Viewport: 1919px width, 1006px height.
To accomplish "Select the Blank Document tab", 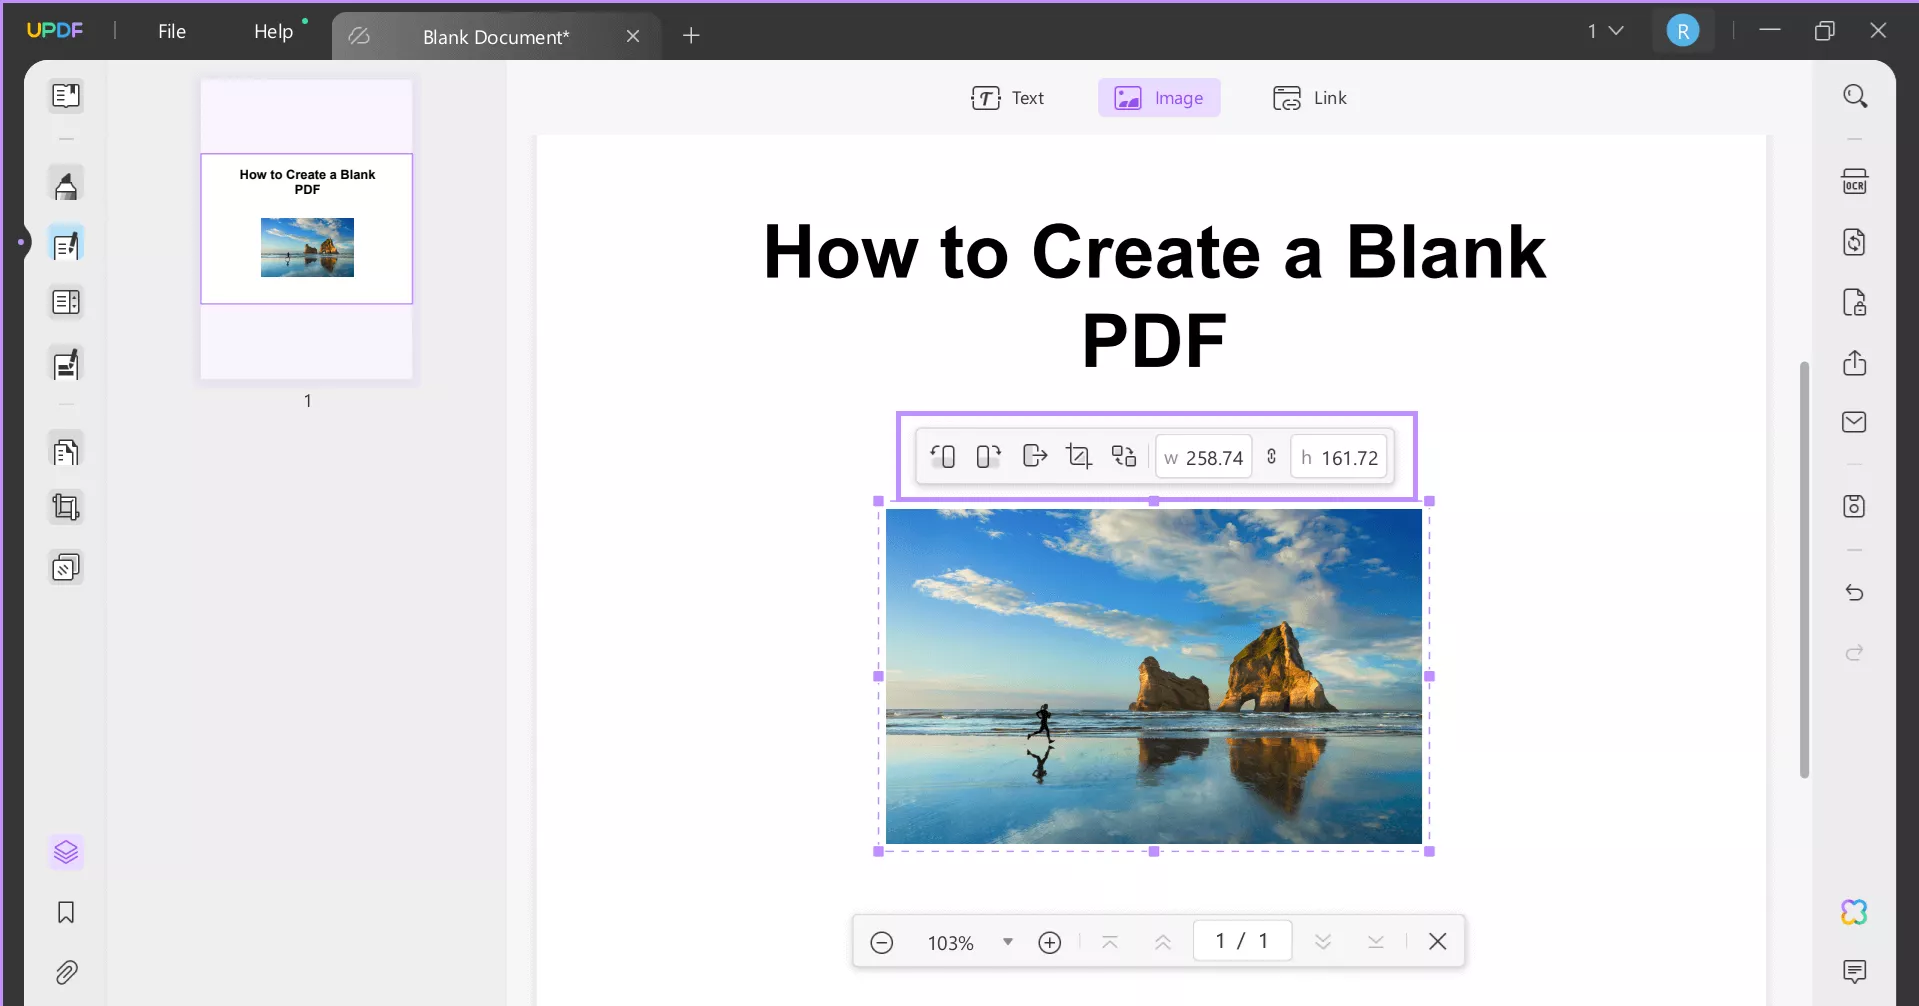I will tap(495, 37).
